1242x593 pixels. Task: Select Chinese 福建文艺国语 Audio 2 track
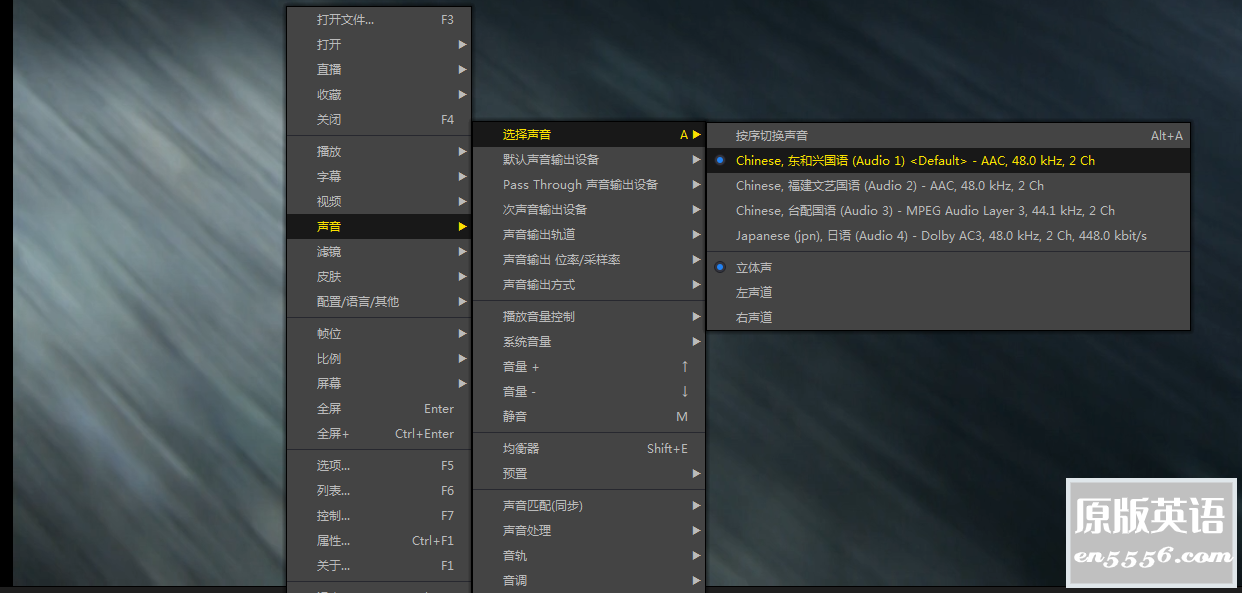click(889, 186)
